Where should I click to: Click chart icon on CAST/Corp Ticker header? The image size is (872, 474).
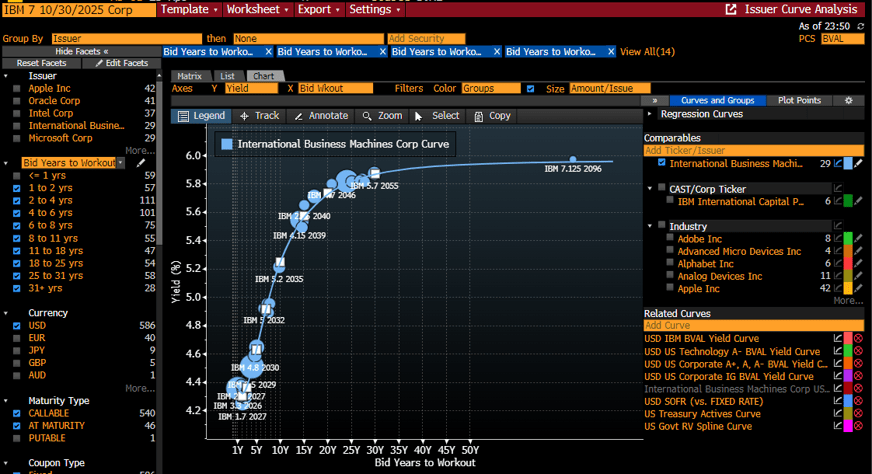click(x=838, y=189)
